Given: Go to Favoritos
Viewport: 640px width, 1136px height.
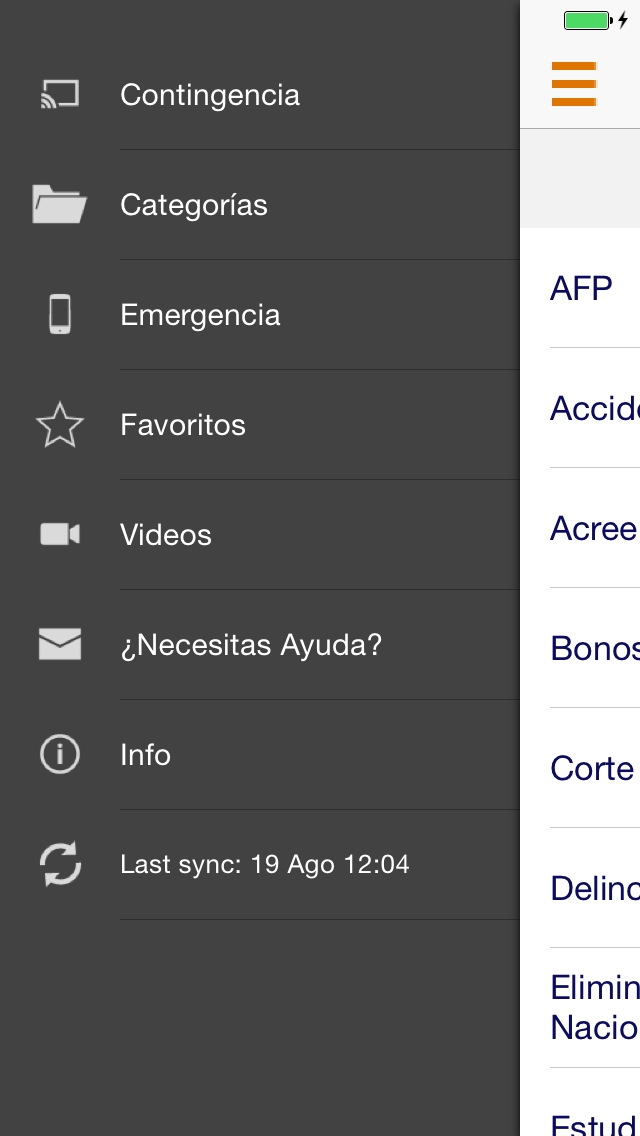Looking at the screenshot, I should [183, 424].
